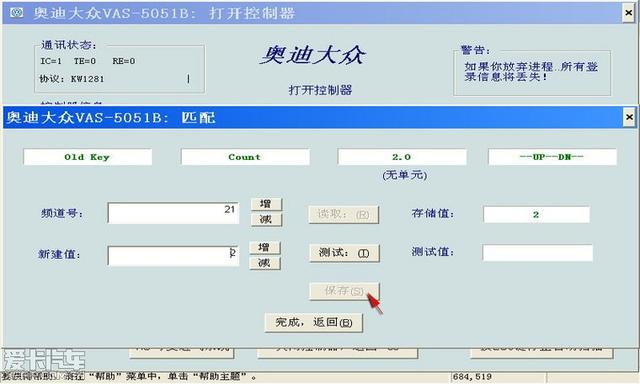
Task: Click the 存储值 label
Action: (433, 213)
